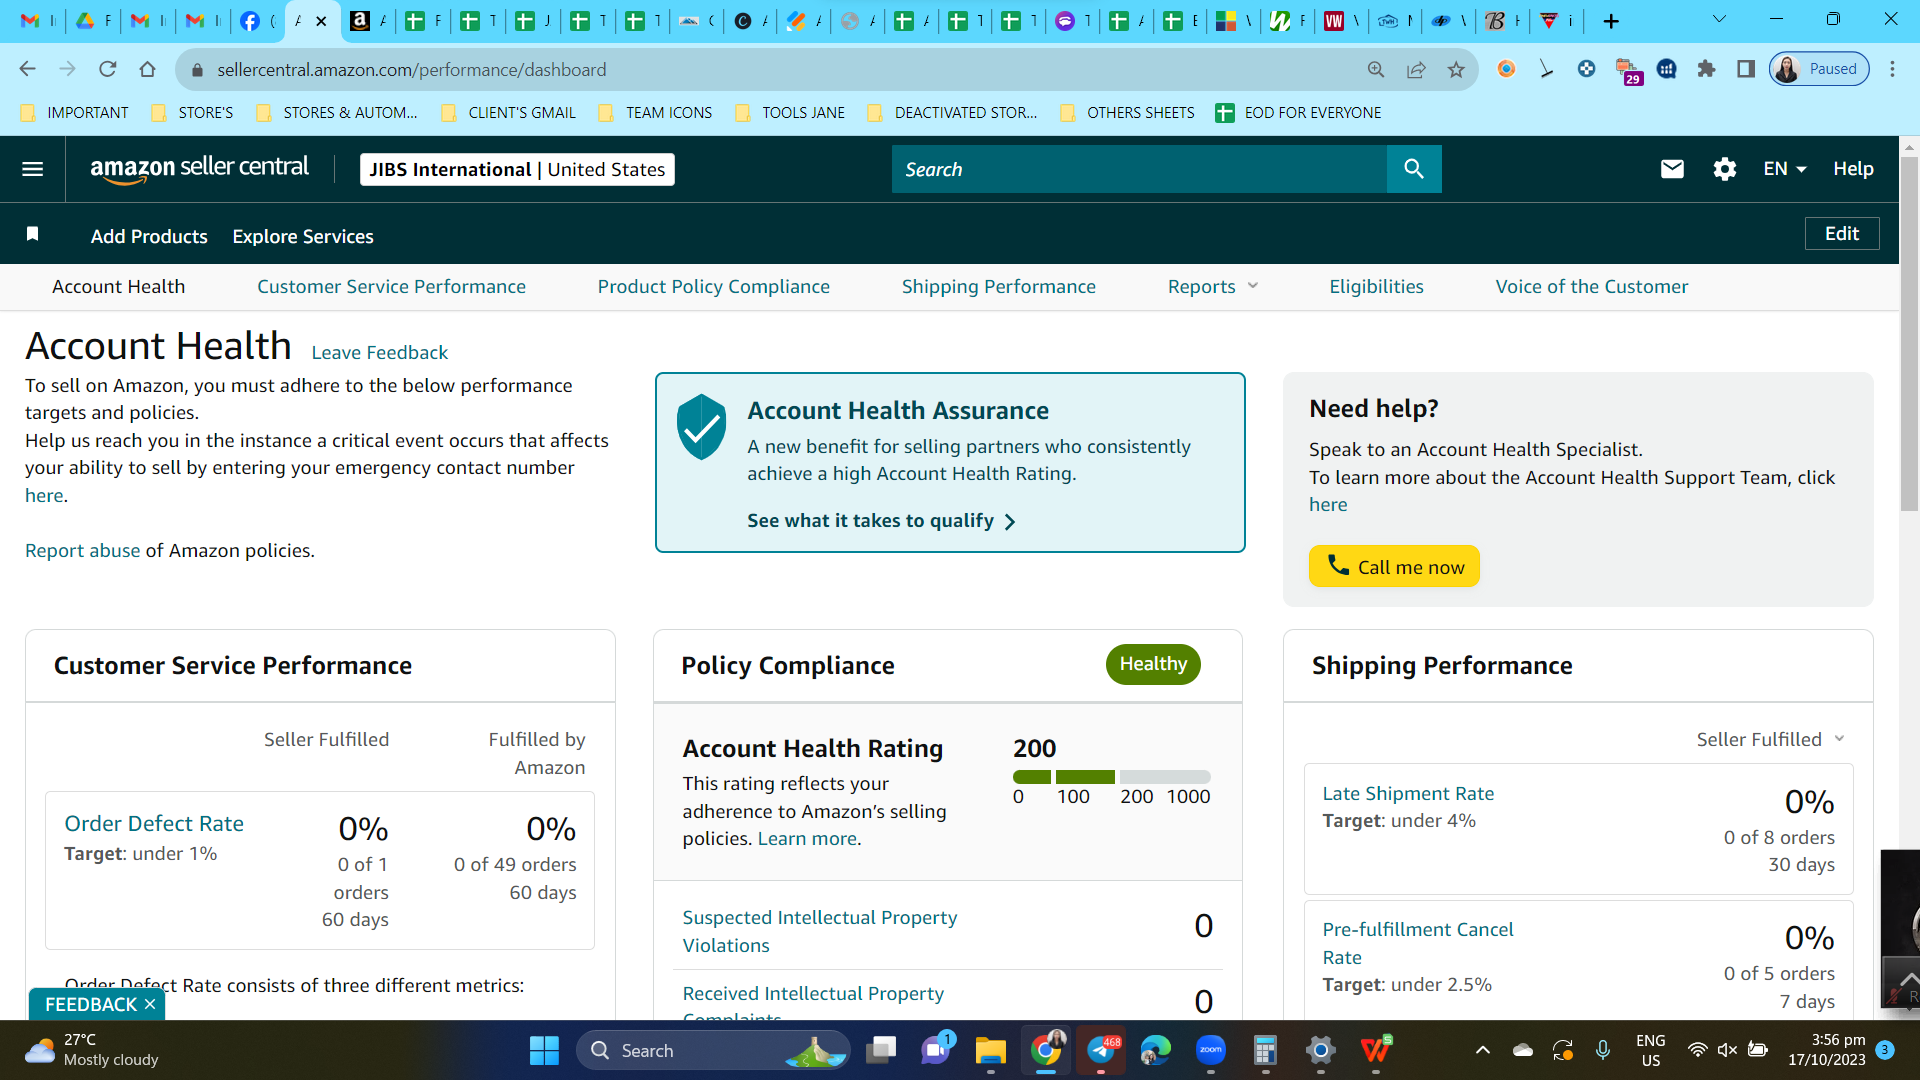
Task: Open the CLIENT'S GMAIL bookmark folder
Action: tap(509, 112)
